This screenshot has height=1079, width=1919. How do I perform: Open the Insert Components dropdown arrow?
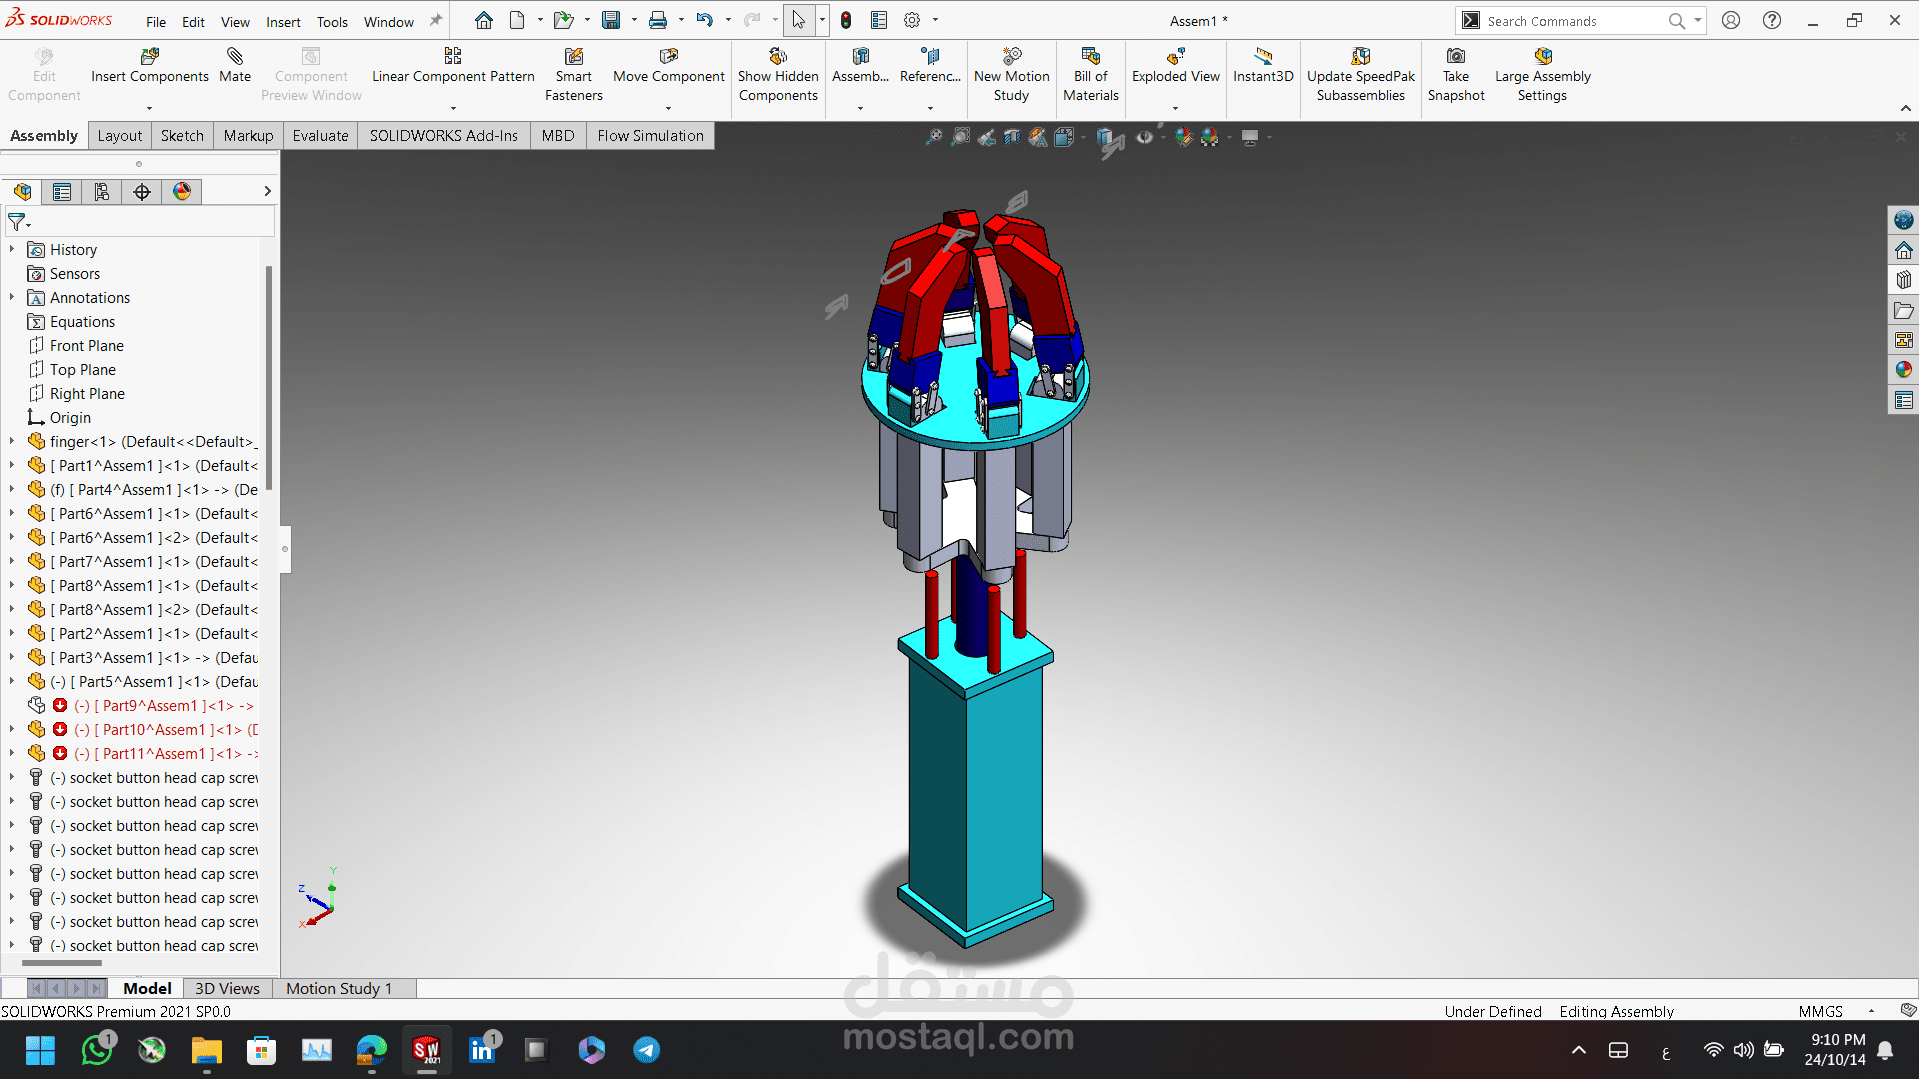tap(149, 108)
